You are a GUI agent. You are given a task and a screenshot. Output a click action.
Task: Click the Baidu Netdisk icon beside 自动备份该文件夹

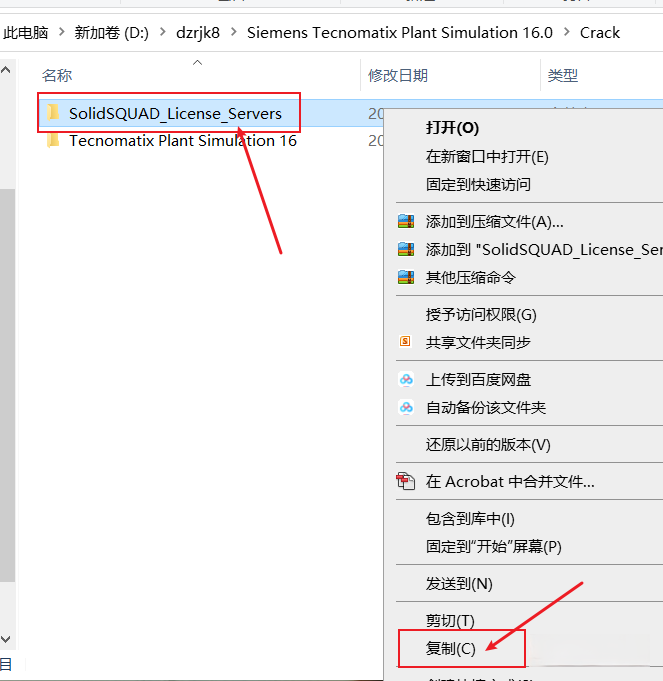406,407
